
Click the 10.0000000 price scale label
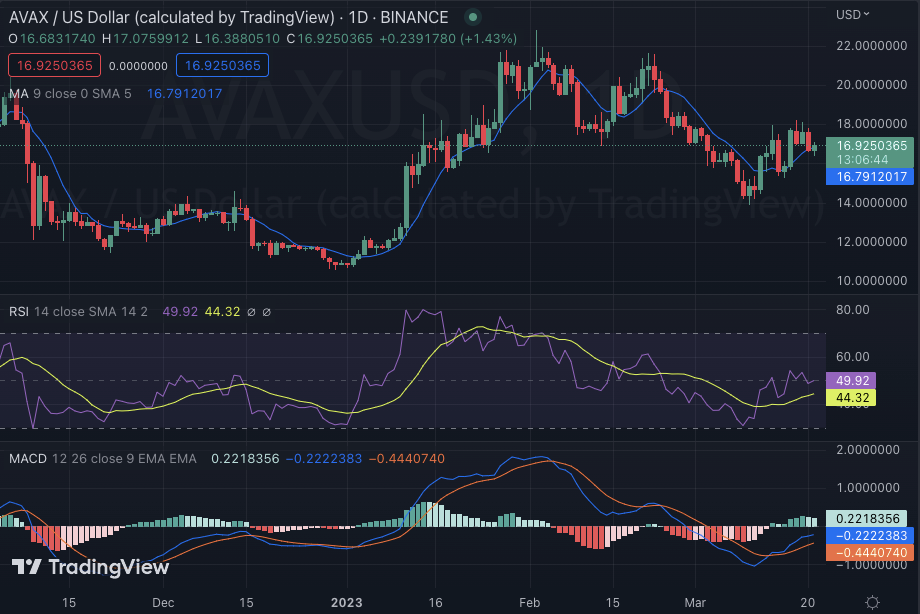[871, 281]
